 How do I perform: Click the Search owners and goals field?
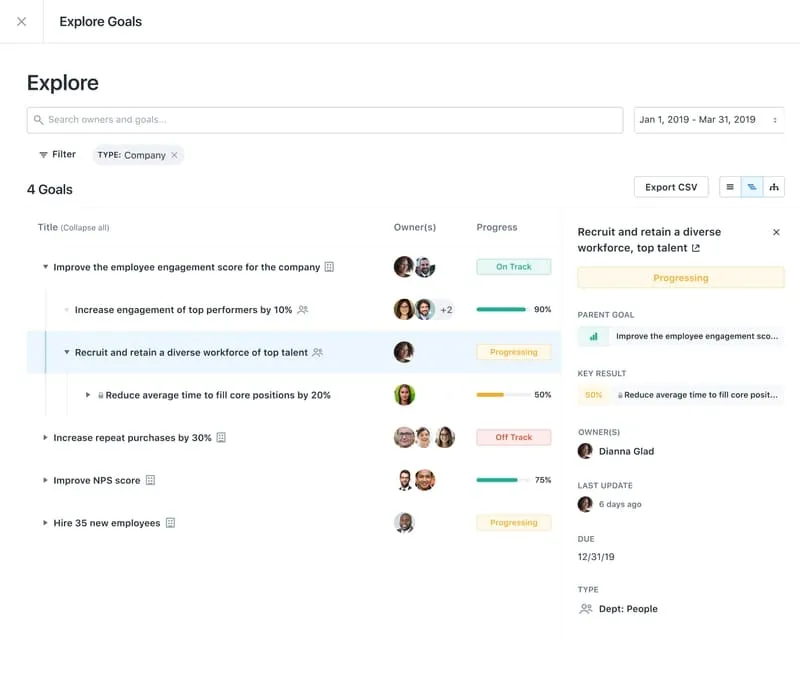click(324, 120)
